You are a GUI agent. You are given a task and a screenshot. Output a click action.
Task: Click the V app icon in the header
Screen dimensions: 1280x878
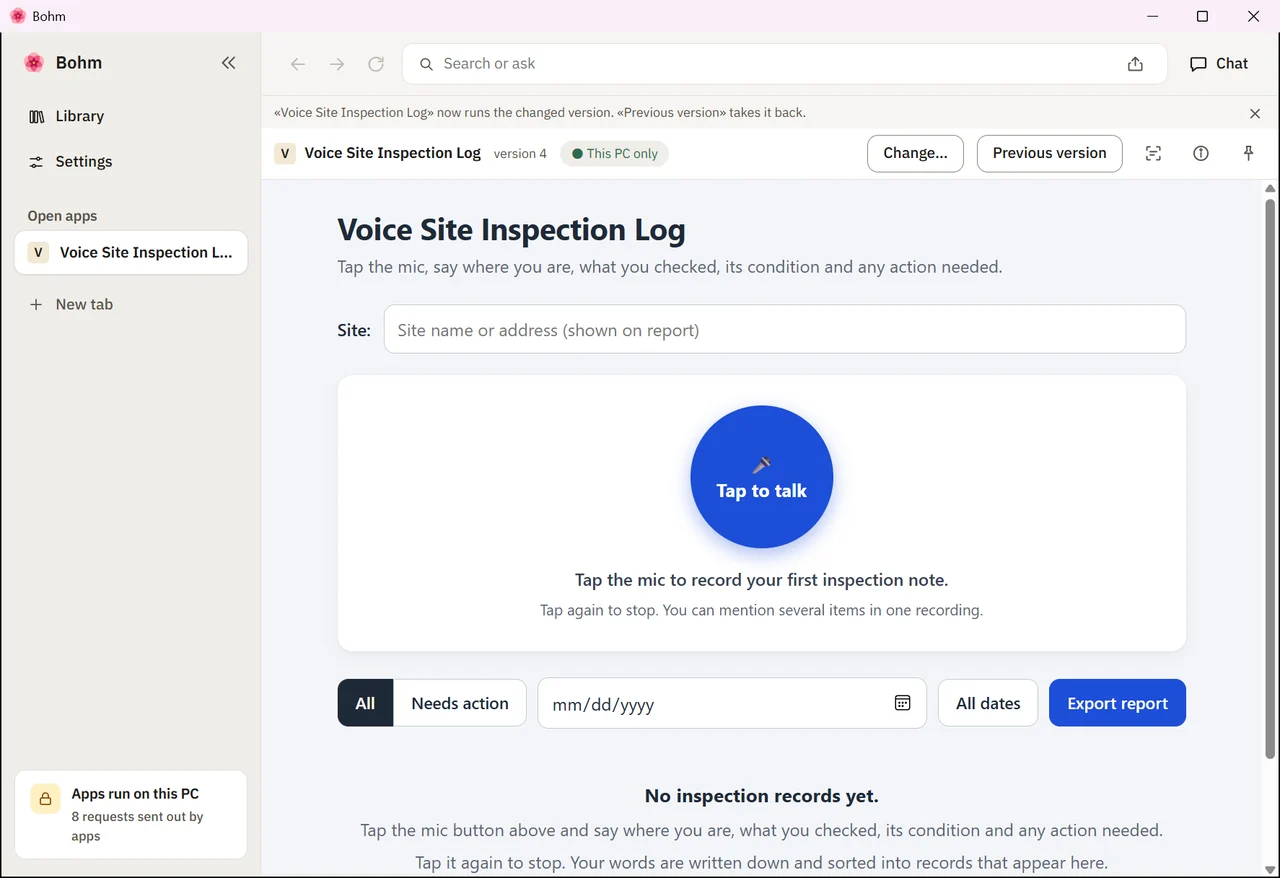(285, 154)
